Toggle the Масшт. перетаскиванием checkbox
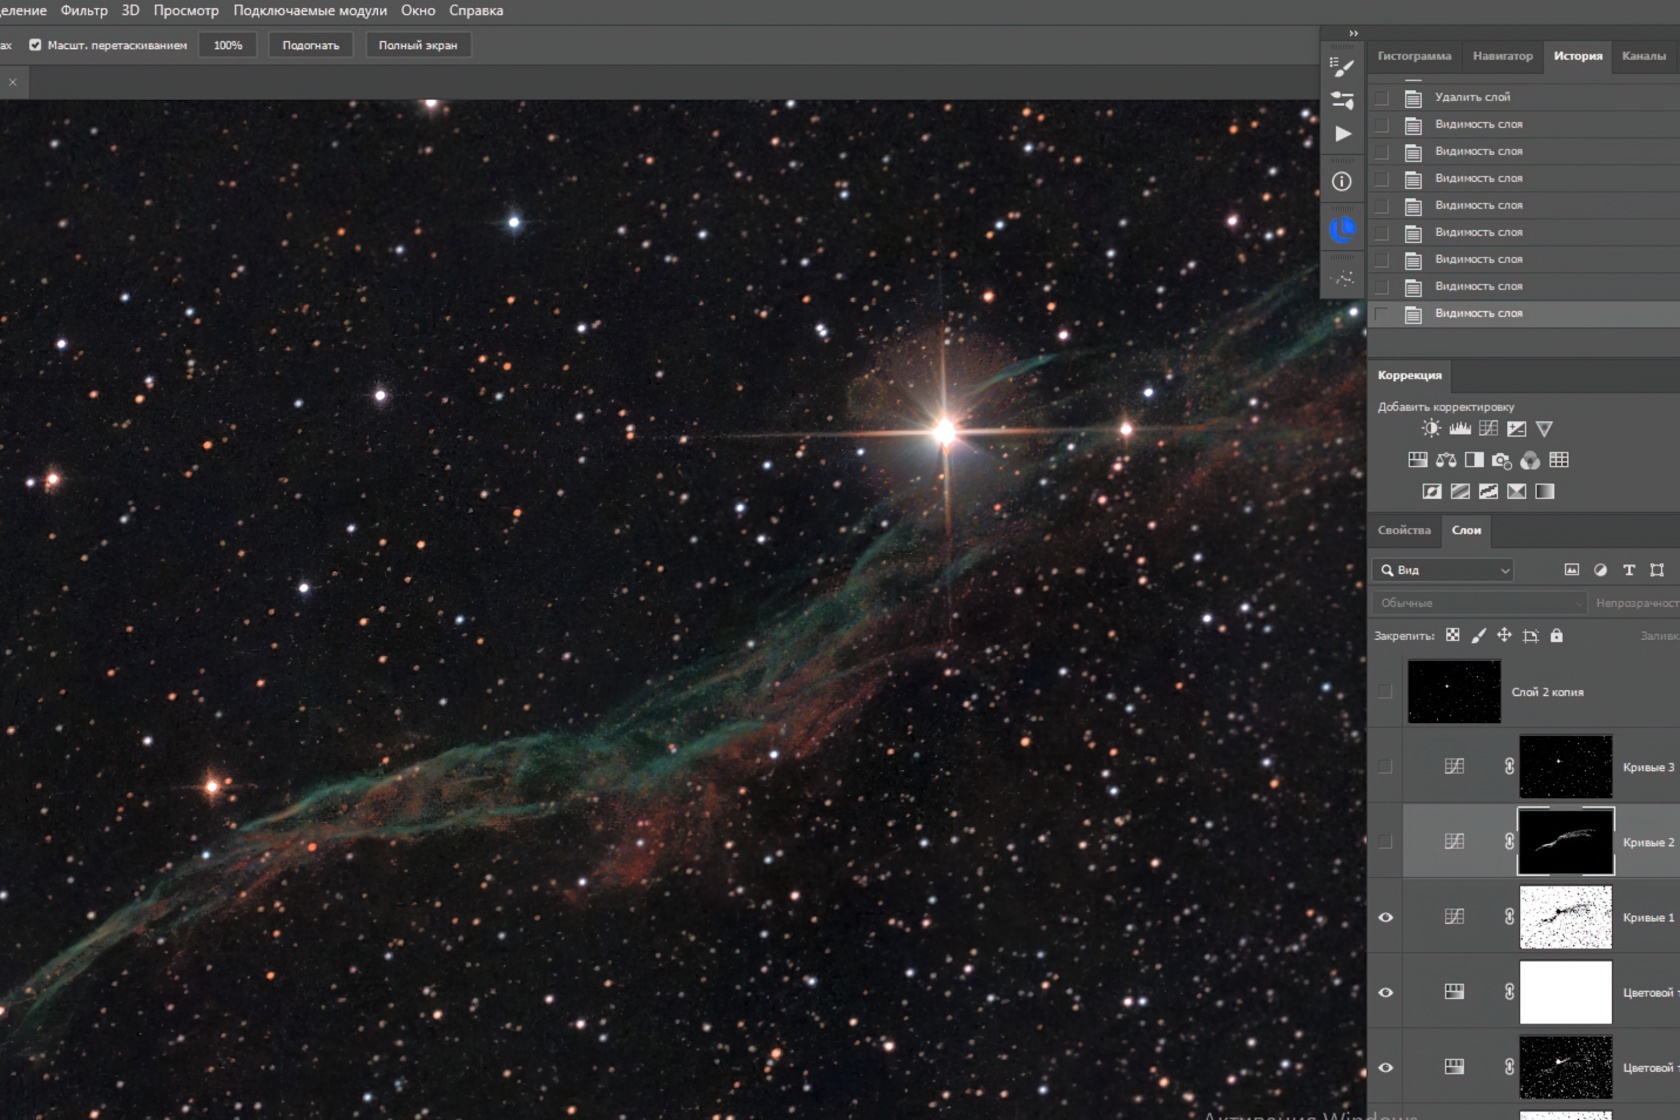This screenshot has height=1120, width=1680. point(35,45)
